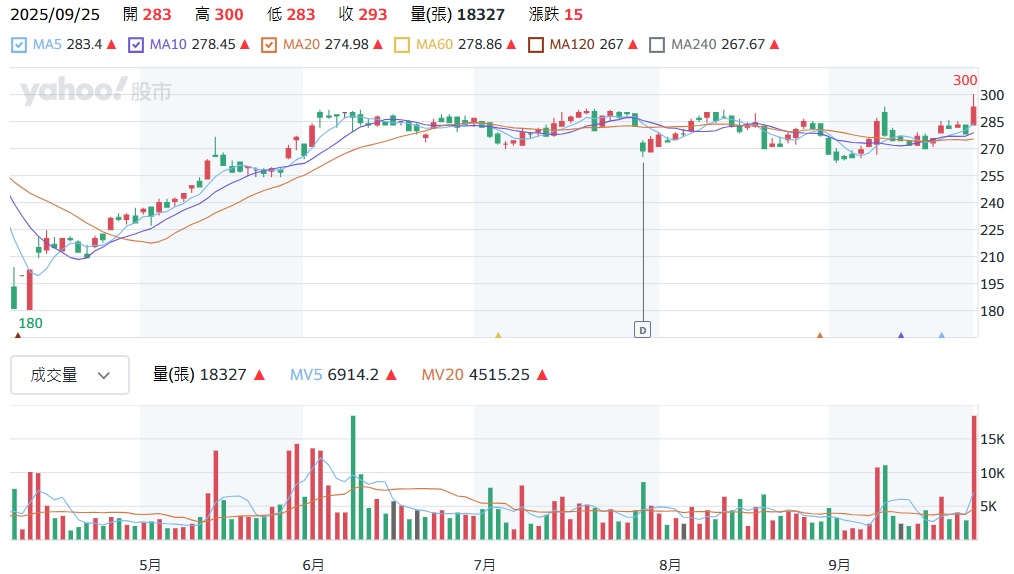Click the red 300 high price label
Viewport: 1014px width, 574px height.
[x=965, y=80]
